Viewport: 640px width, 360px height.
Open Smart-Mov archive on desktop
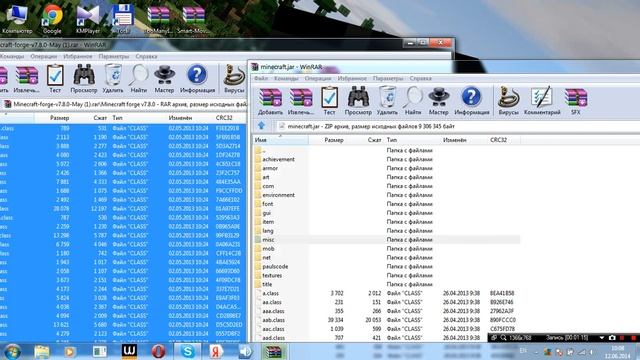click(x=193, y=19)
